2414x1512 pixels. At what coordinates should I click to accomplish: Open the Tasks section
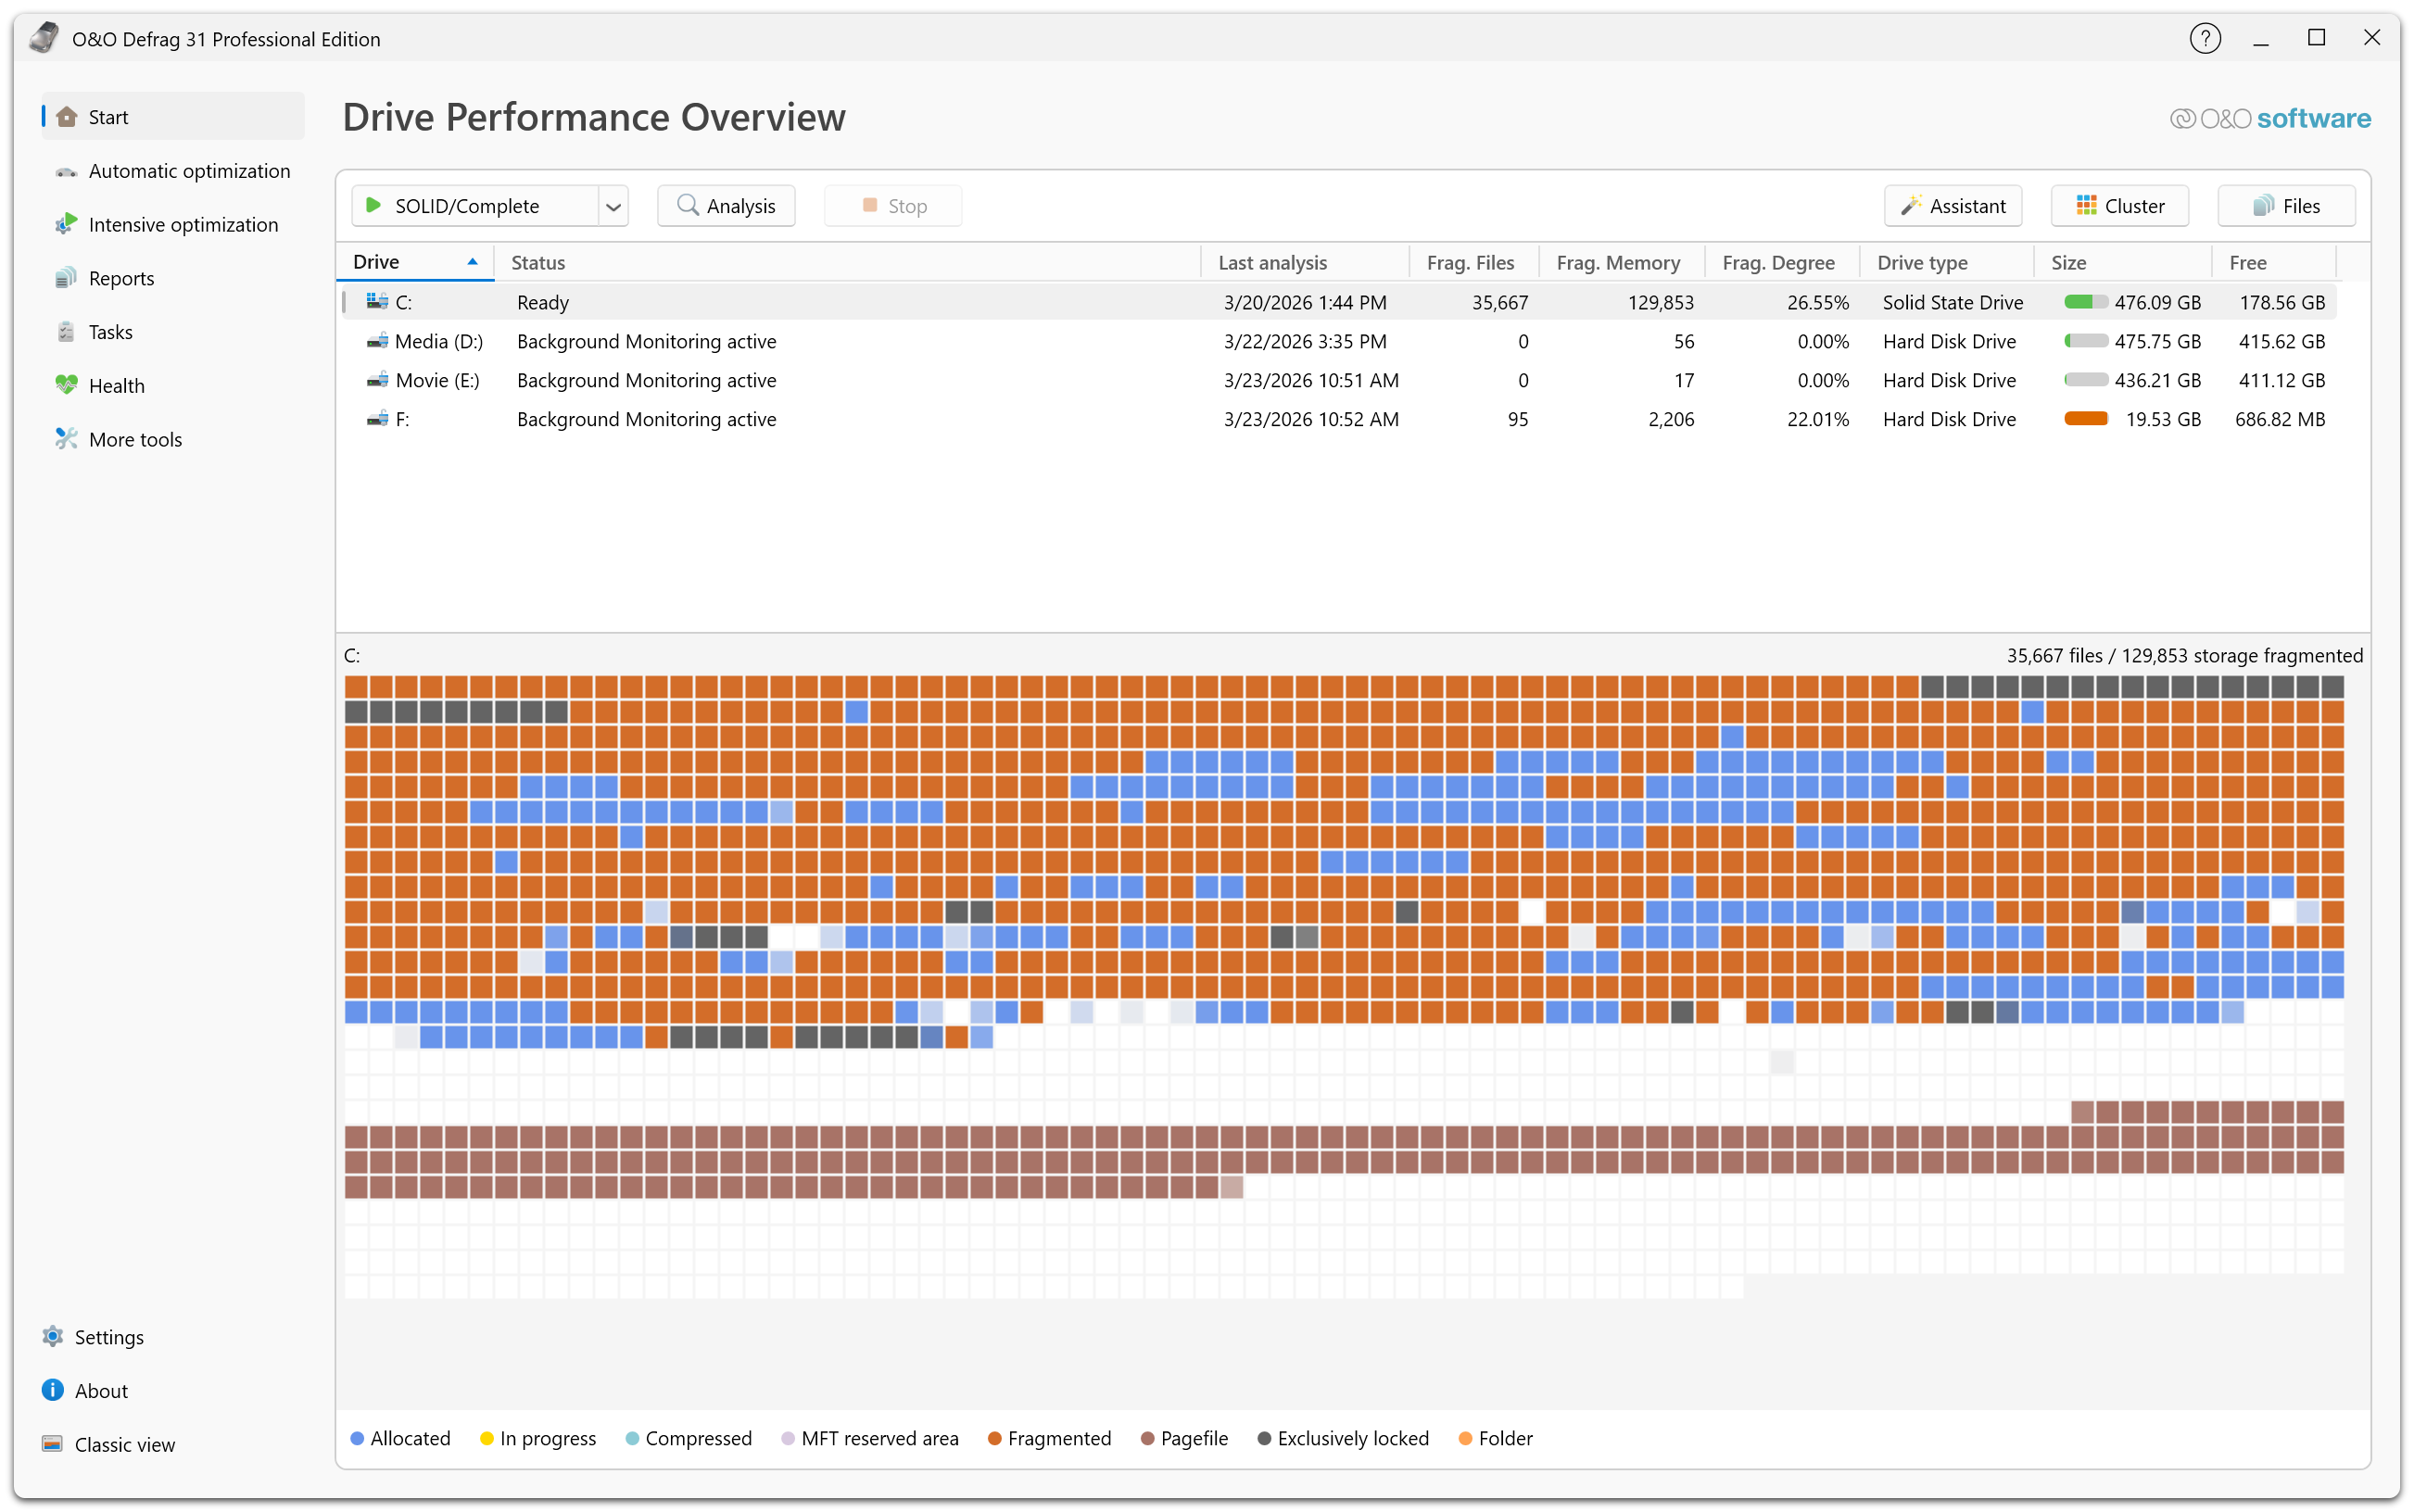pyautogui.click(x=110, y=331)
